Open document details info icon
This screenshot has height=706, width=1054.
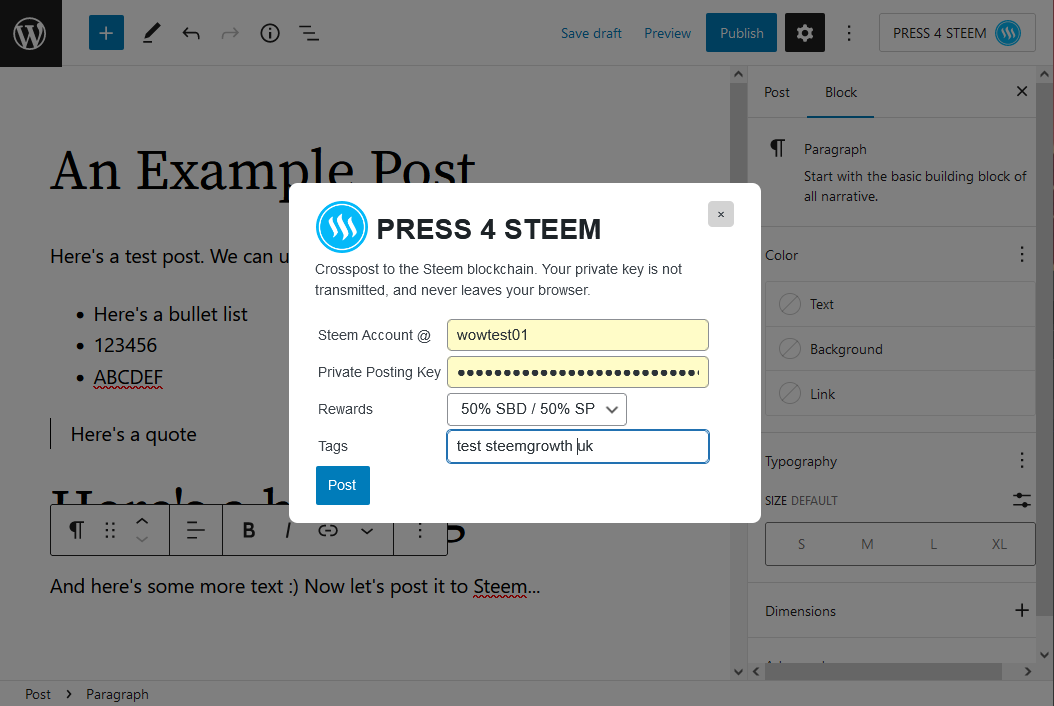[x=270, y=33]
